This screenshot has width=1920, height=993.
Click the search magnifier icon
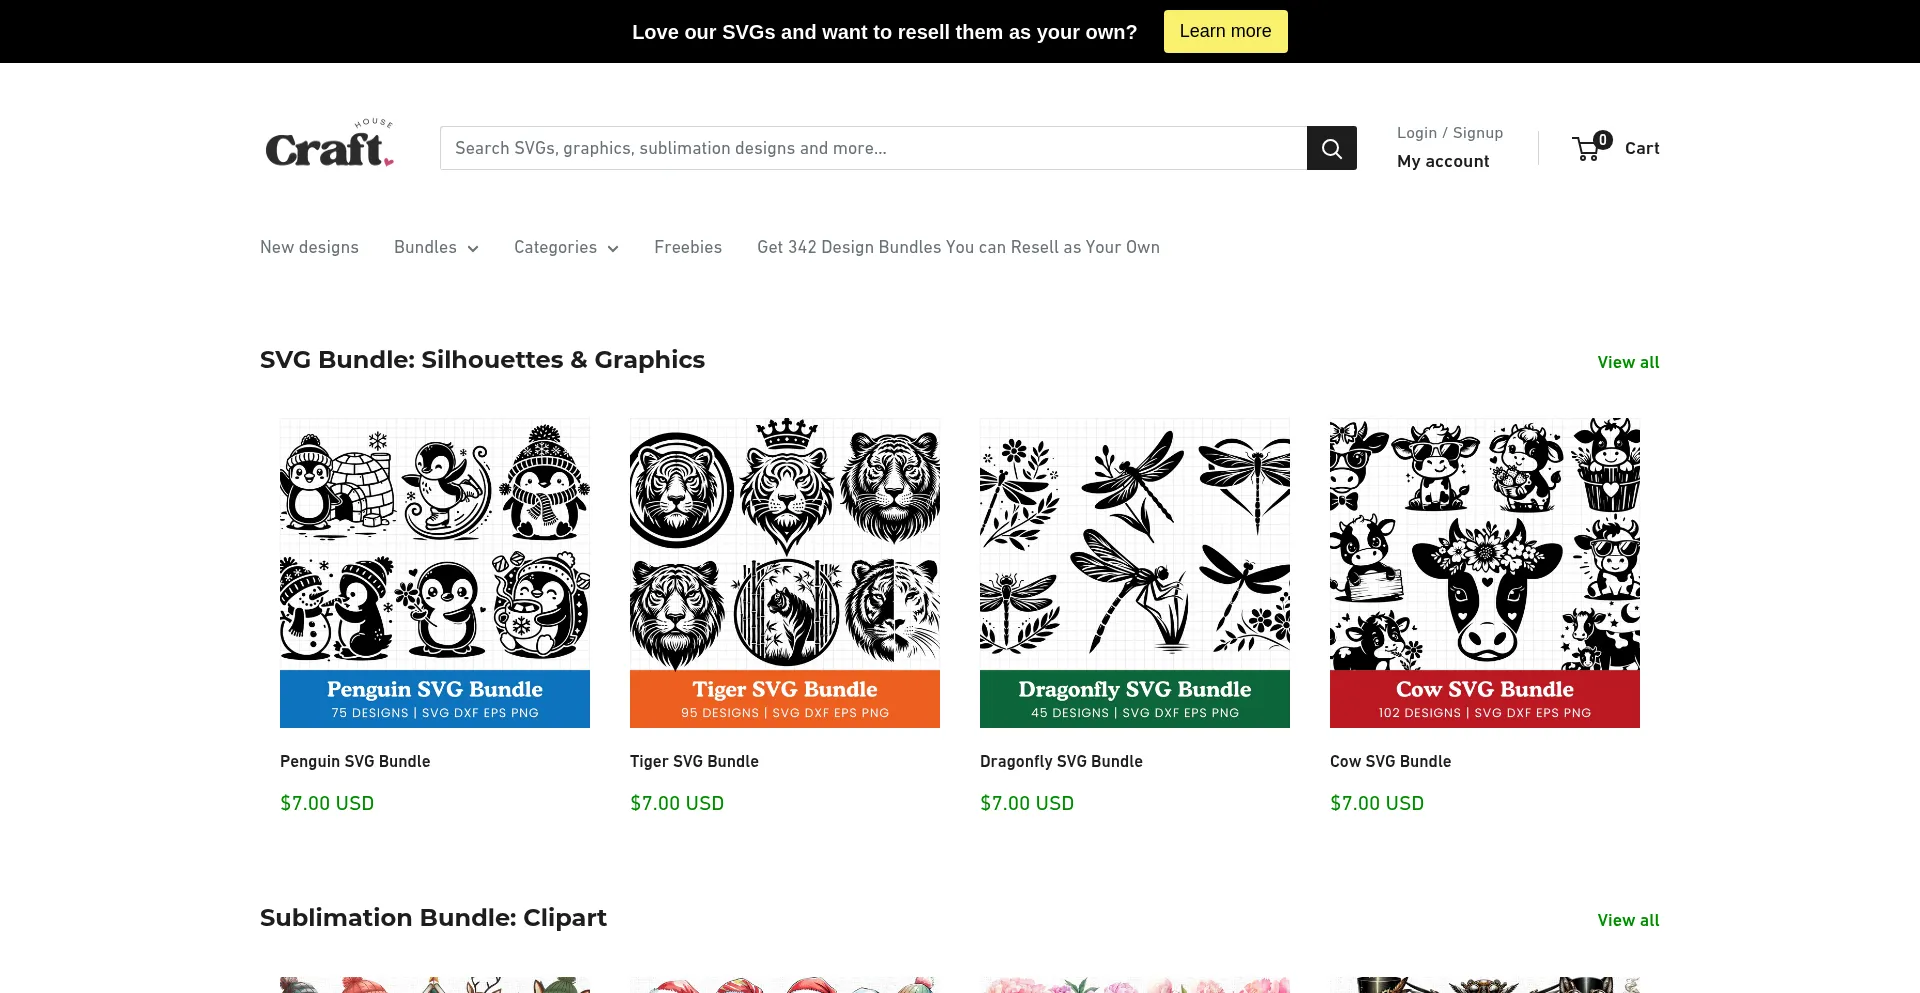pyautogui.click(x=1331, y=147)
